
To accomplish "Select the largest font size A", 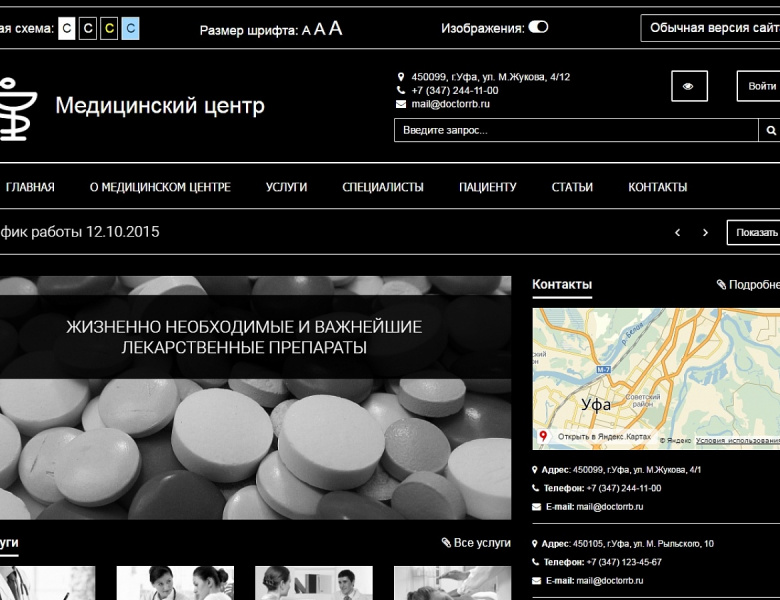I will [x=335, y=28].
